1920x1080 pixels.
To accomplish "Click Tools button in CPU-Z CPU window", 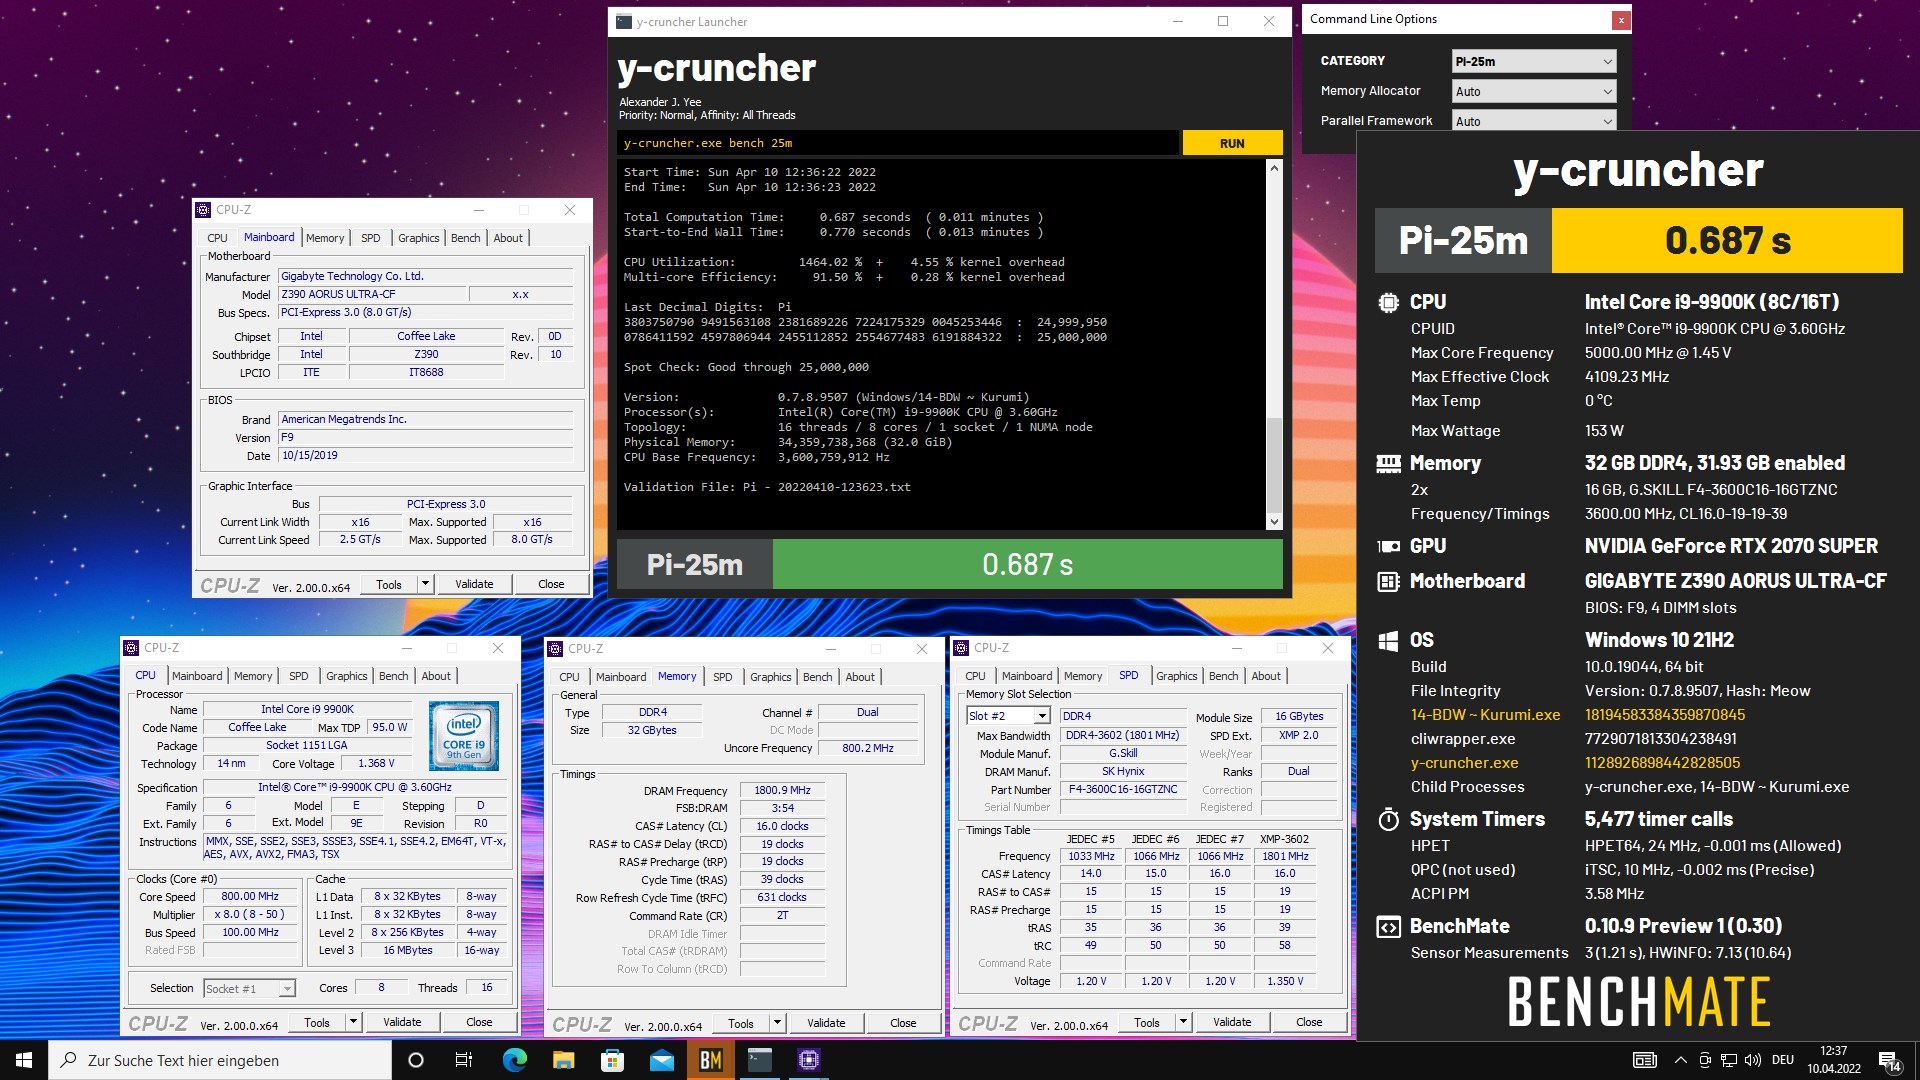I will click(317, 1022).
